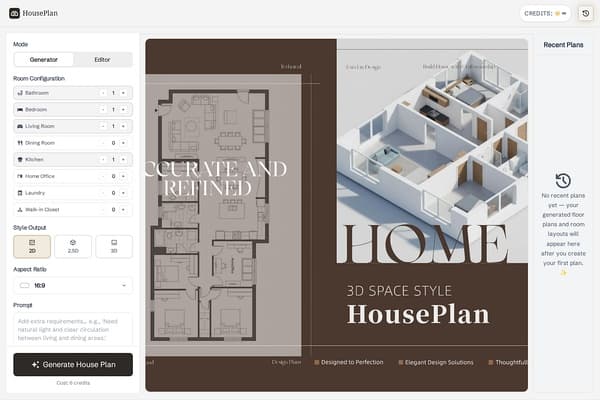This screenshot has height=400, width=600.
Task: Click 'Designed to Perfection' caption
Action: pos(352,362)
